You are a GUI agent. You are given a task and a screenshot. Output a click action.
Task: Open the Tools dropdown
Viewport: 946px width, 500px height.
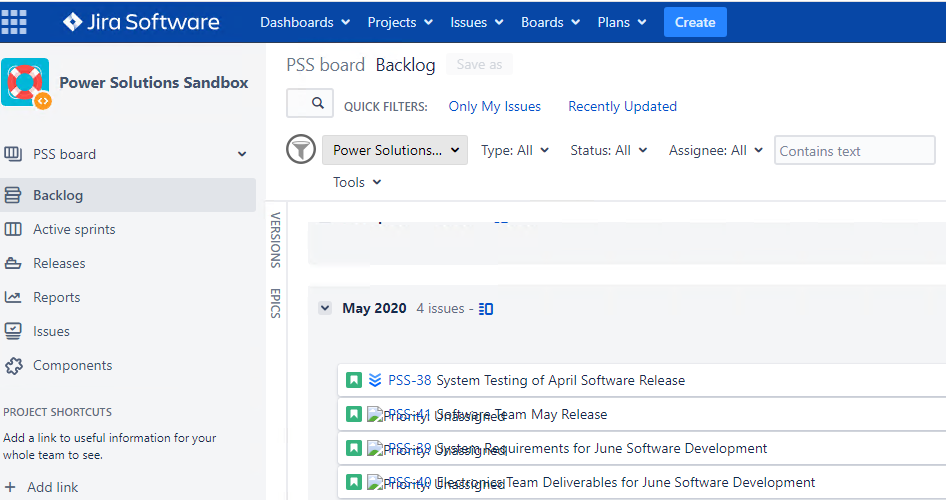[x=357, y=182]
